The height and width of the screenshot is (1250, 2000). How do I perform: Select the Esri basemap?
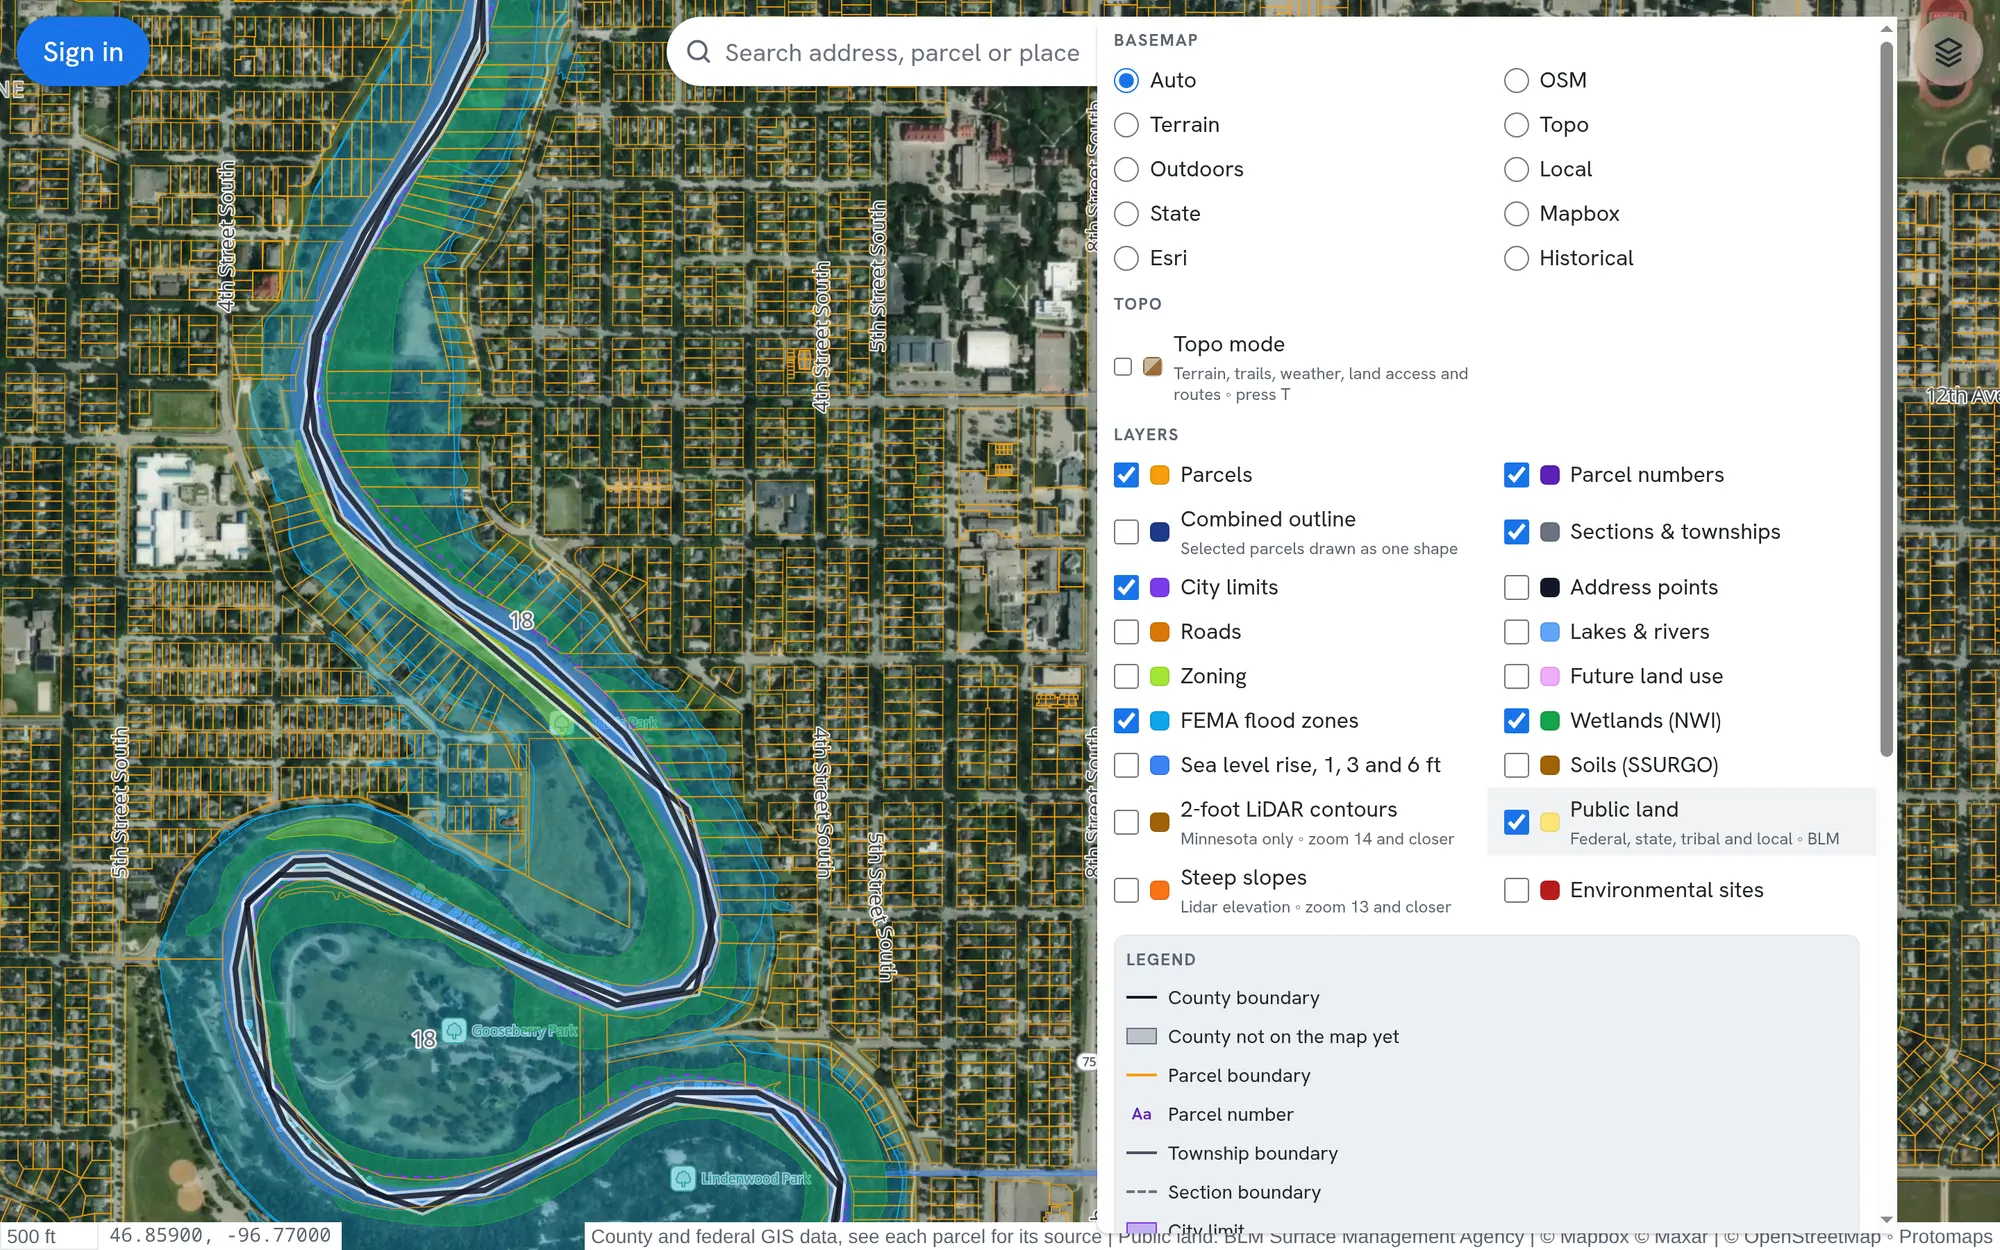click(x=1126, y=258)
